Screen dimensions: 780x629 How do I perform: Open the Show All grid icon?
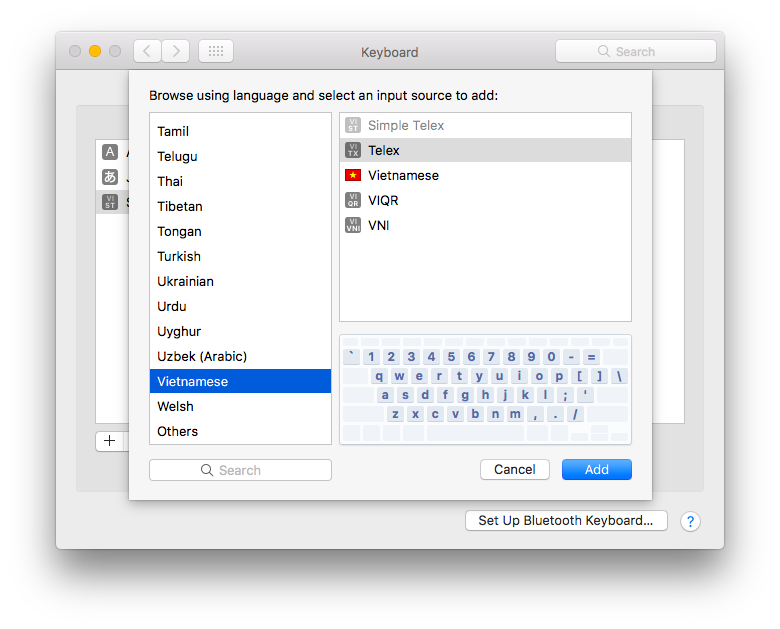[x=216, y=51]
